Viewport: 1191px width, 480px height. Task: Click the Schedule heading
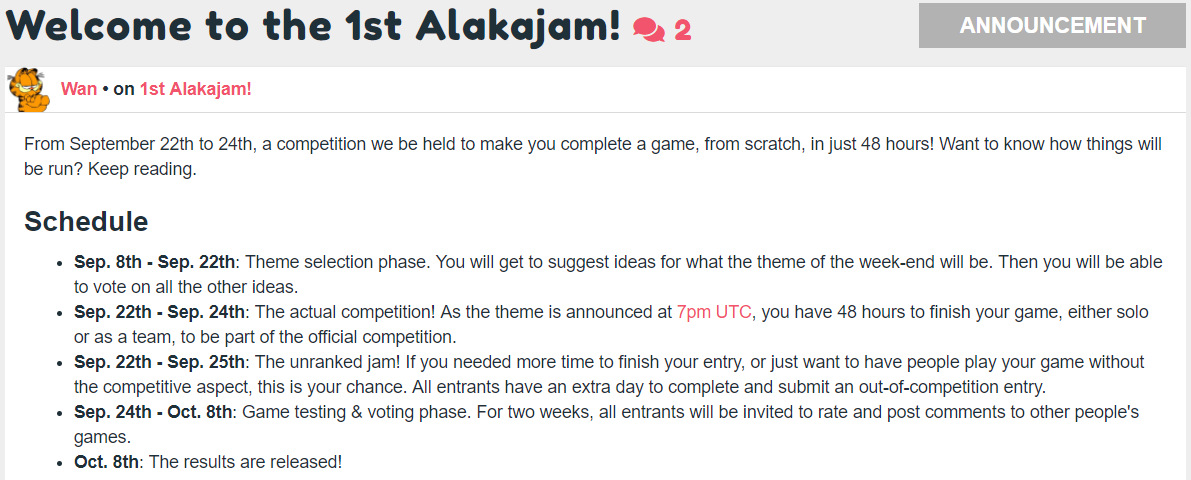tap(86, 221)
